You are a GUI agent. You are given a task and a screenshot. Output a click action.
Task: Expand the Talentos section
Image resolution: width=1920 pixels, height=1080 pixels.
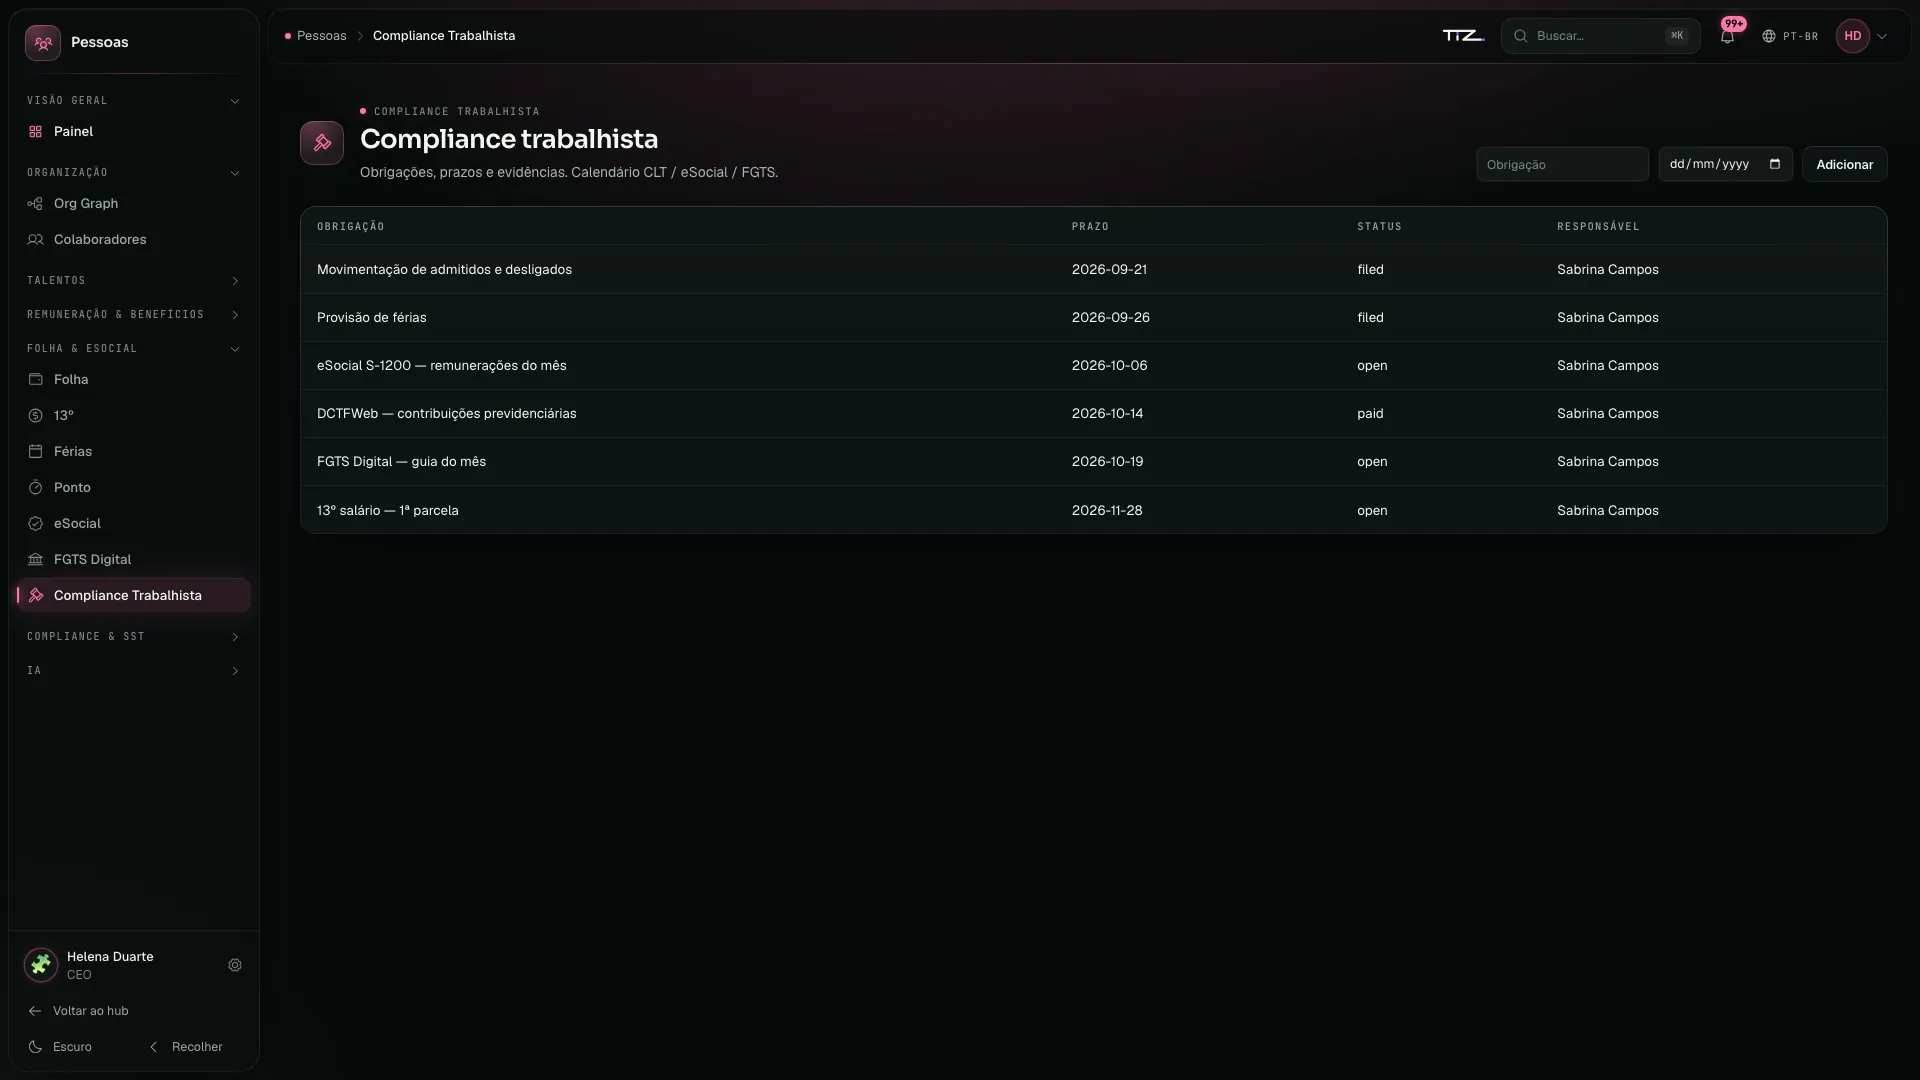133,281
